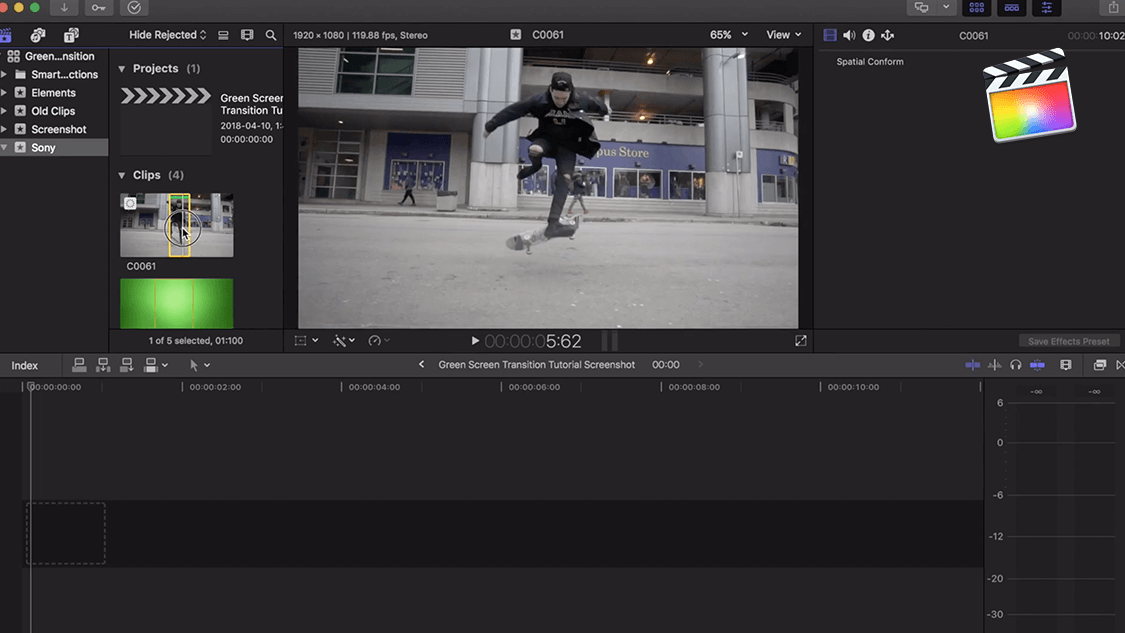The width and height of the screenshot is (1125, 633).
Task: Toggle the timeline panel visibility button
Action: pyautogui.click(x=1012, y=8)
